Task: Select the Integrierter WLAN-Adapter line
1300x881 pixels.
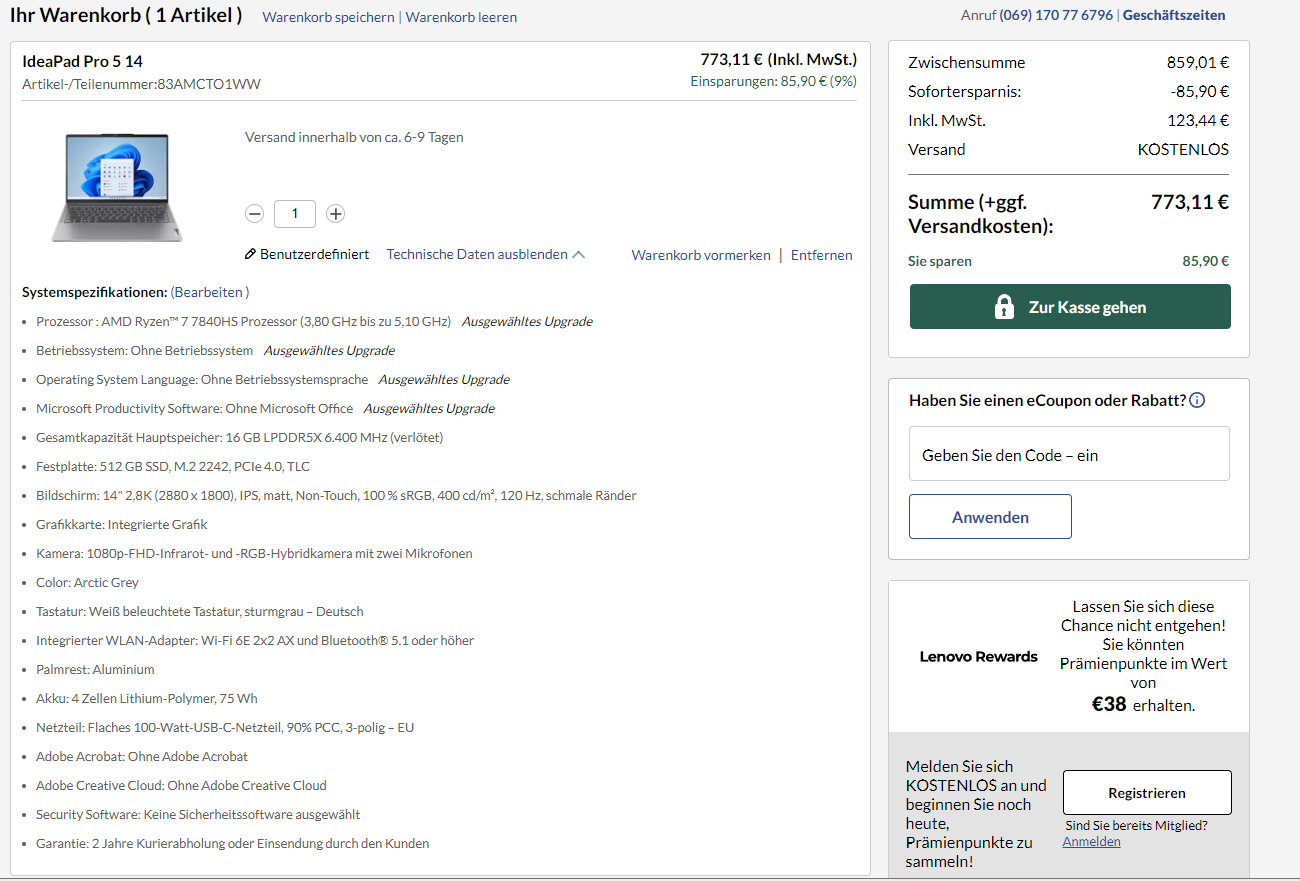Action: tap(255, 640)
